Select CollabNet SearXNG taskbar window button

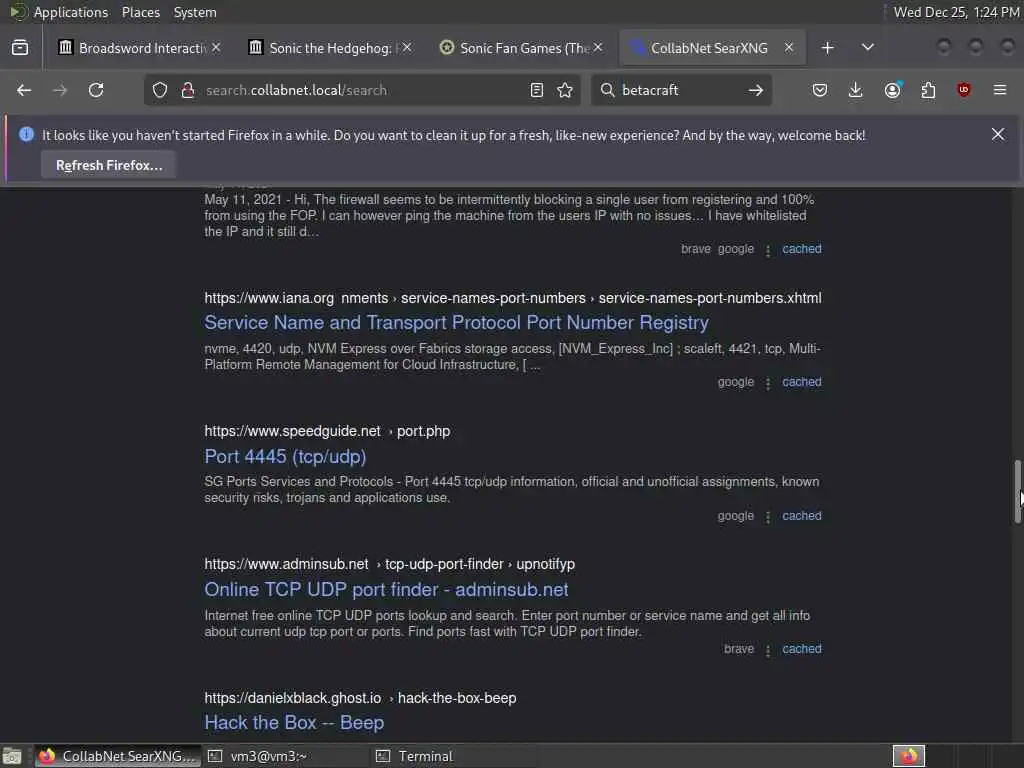pos(118,756)
